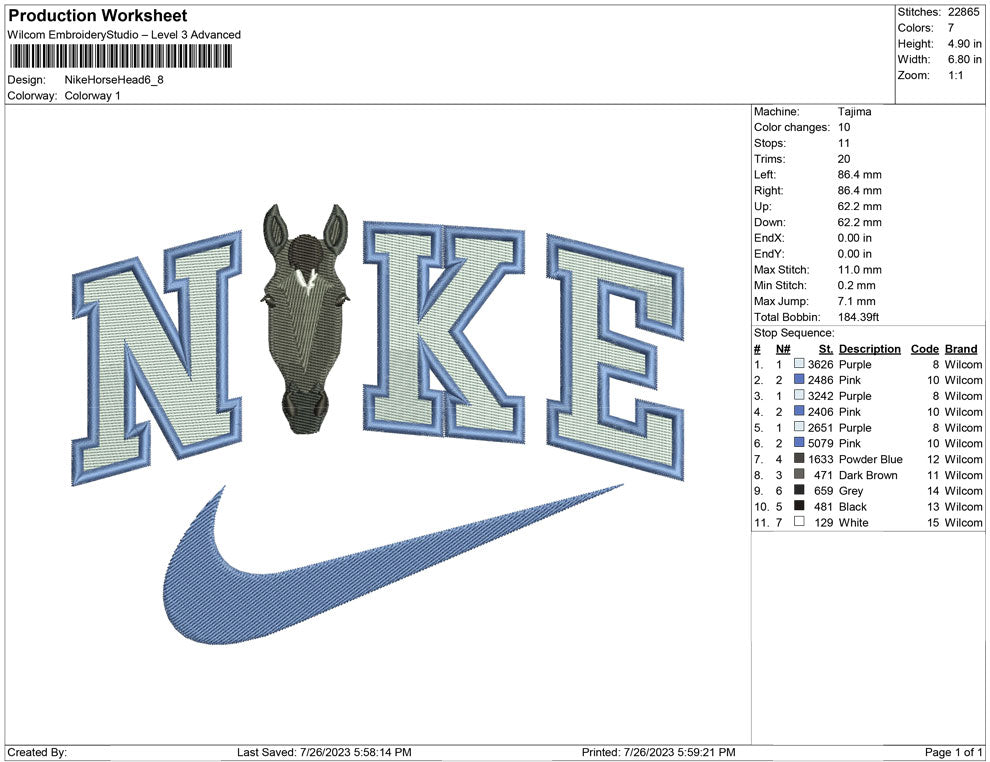Click the horse head in the design
Viewport: 990px width, 762px height.
coord(306,318)
